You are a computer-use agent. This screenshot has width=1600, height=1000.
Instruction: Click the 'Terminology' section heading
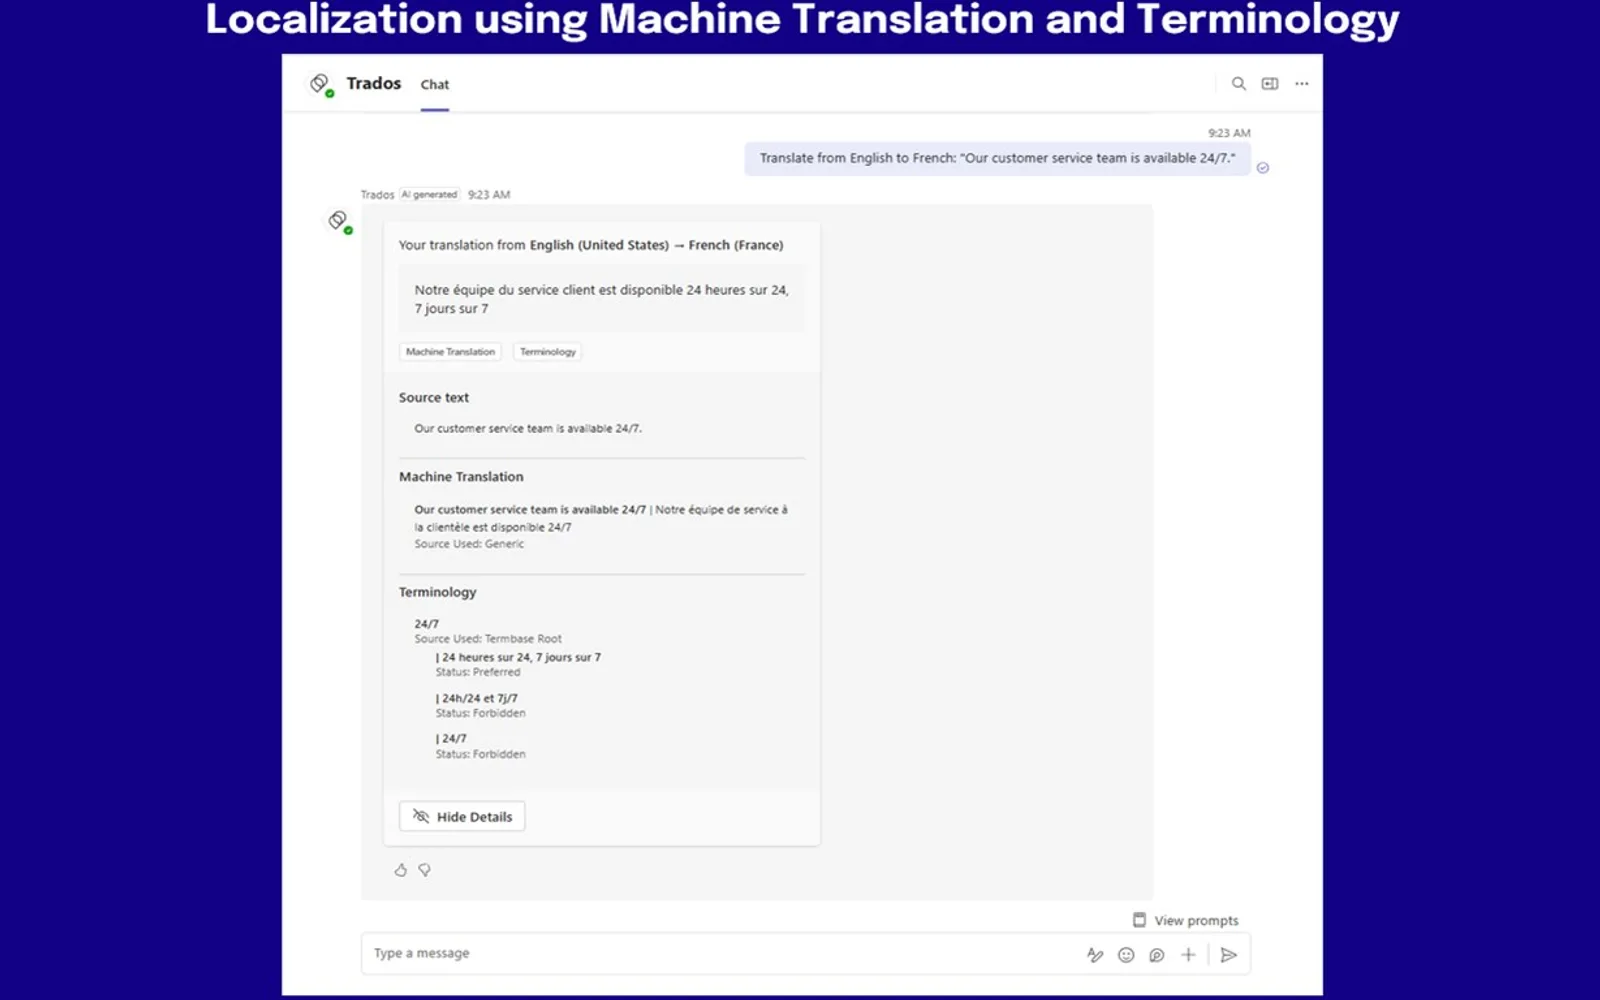[x=438, y=592]
